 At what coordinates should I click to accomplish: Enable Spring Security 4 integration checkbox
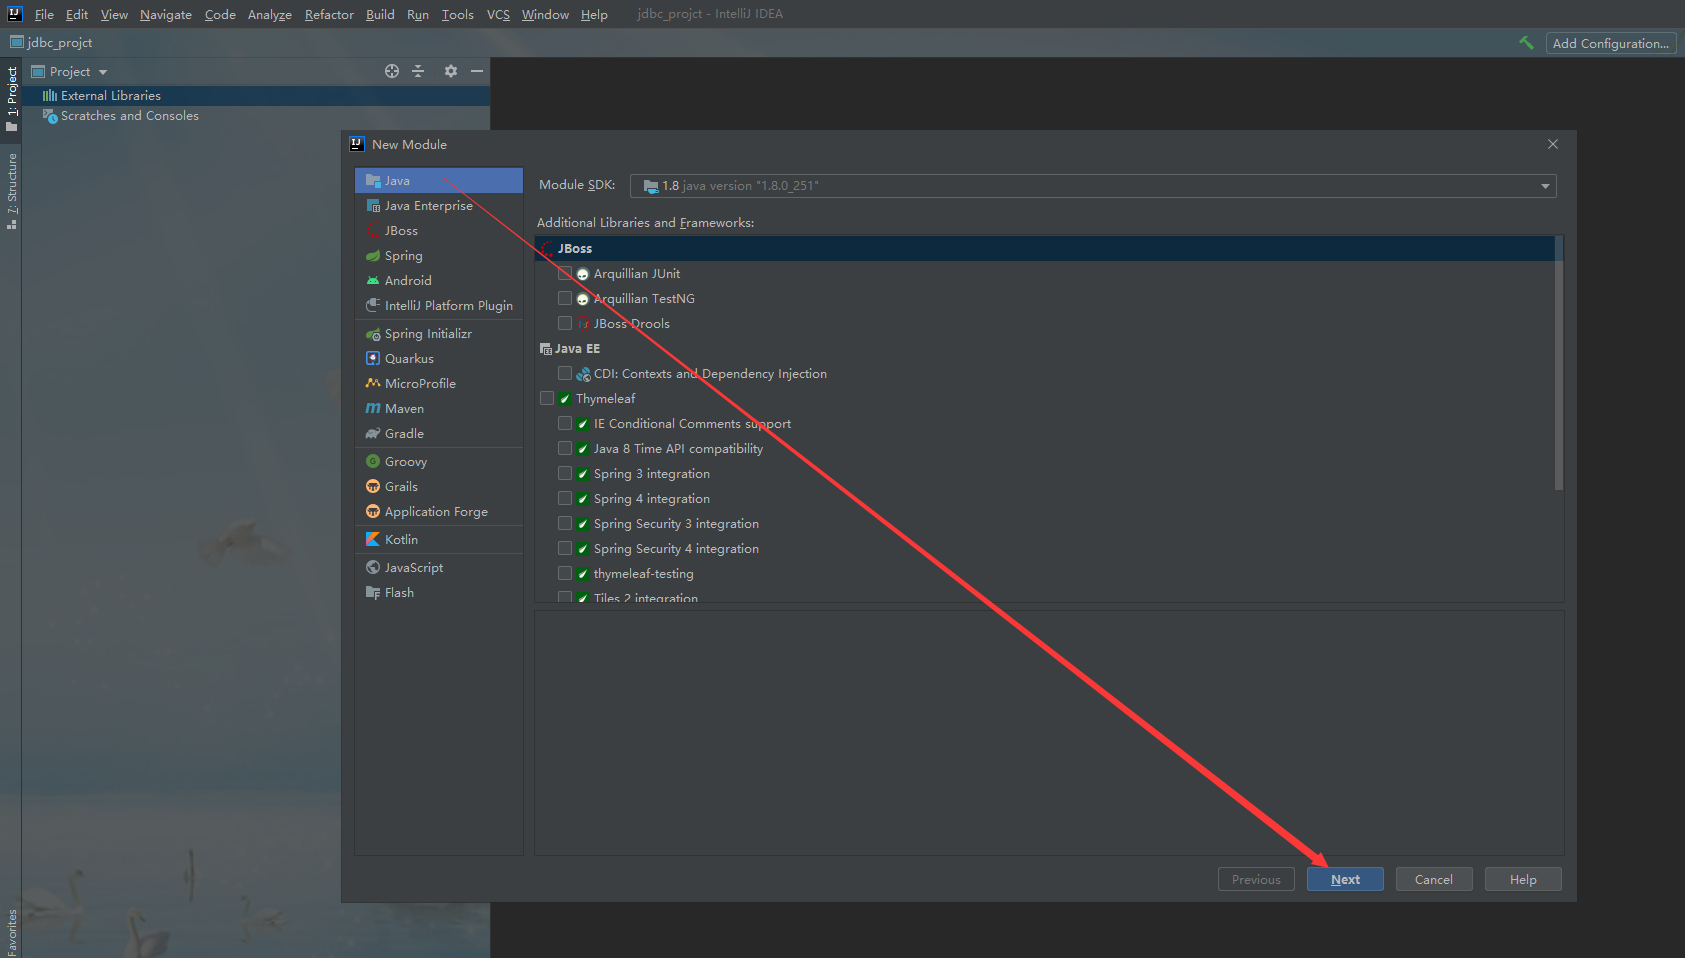pos(565,548)
